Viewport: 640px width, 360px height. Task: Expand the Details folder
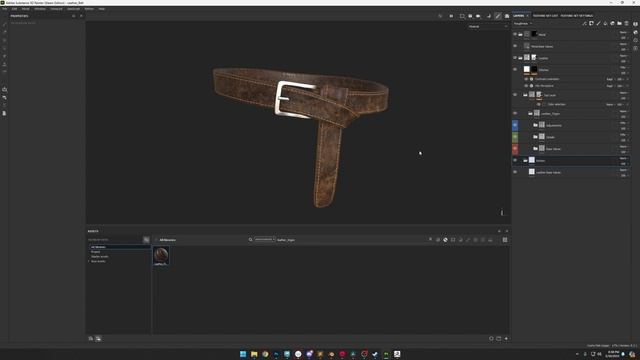(x=535, y=137)
